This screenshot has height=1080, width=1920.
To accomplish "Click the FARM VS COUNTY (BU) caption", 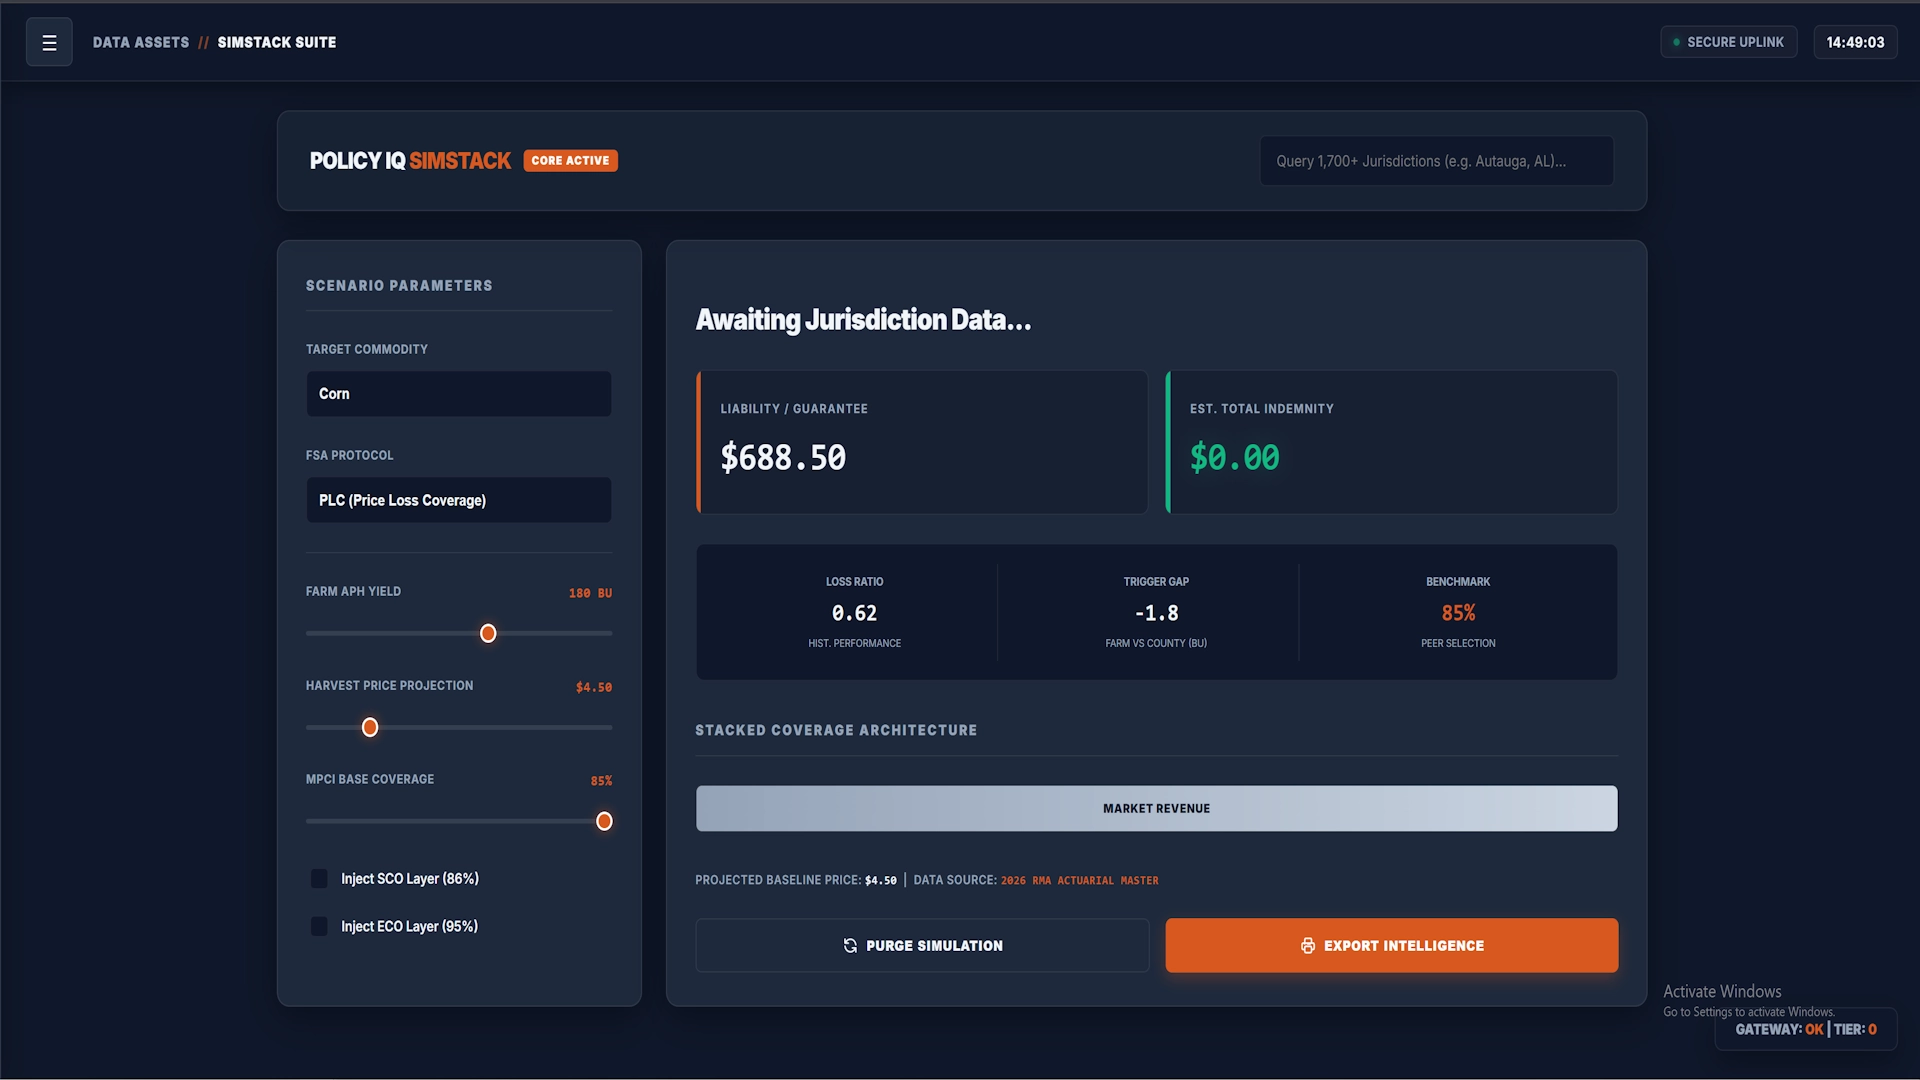I will 1156,643.
